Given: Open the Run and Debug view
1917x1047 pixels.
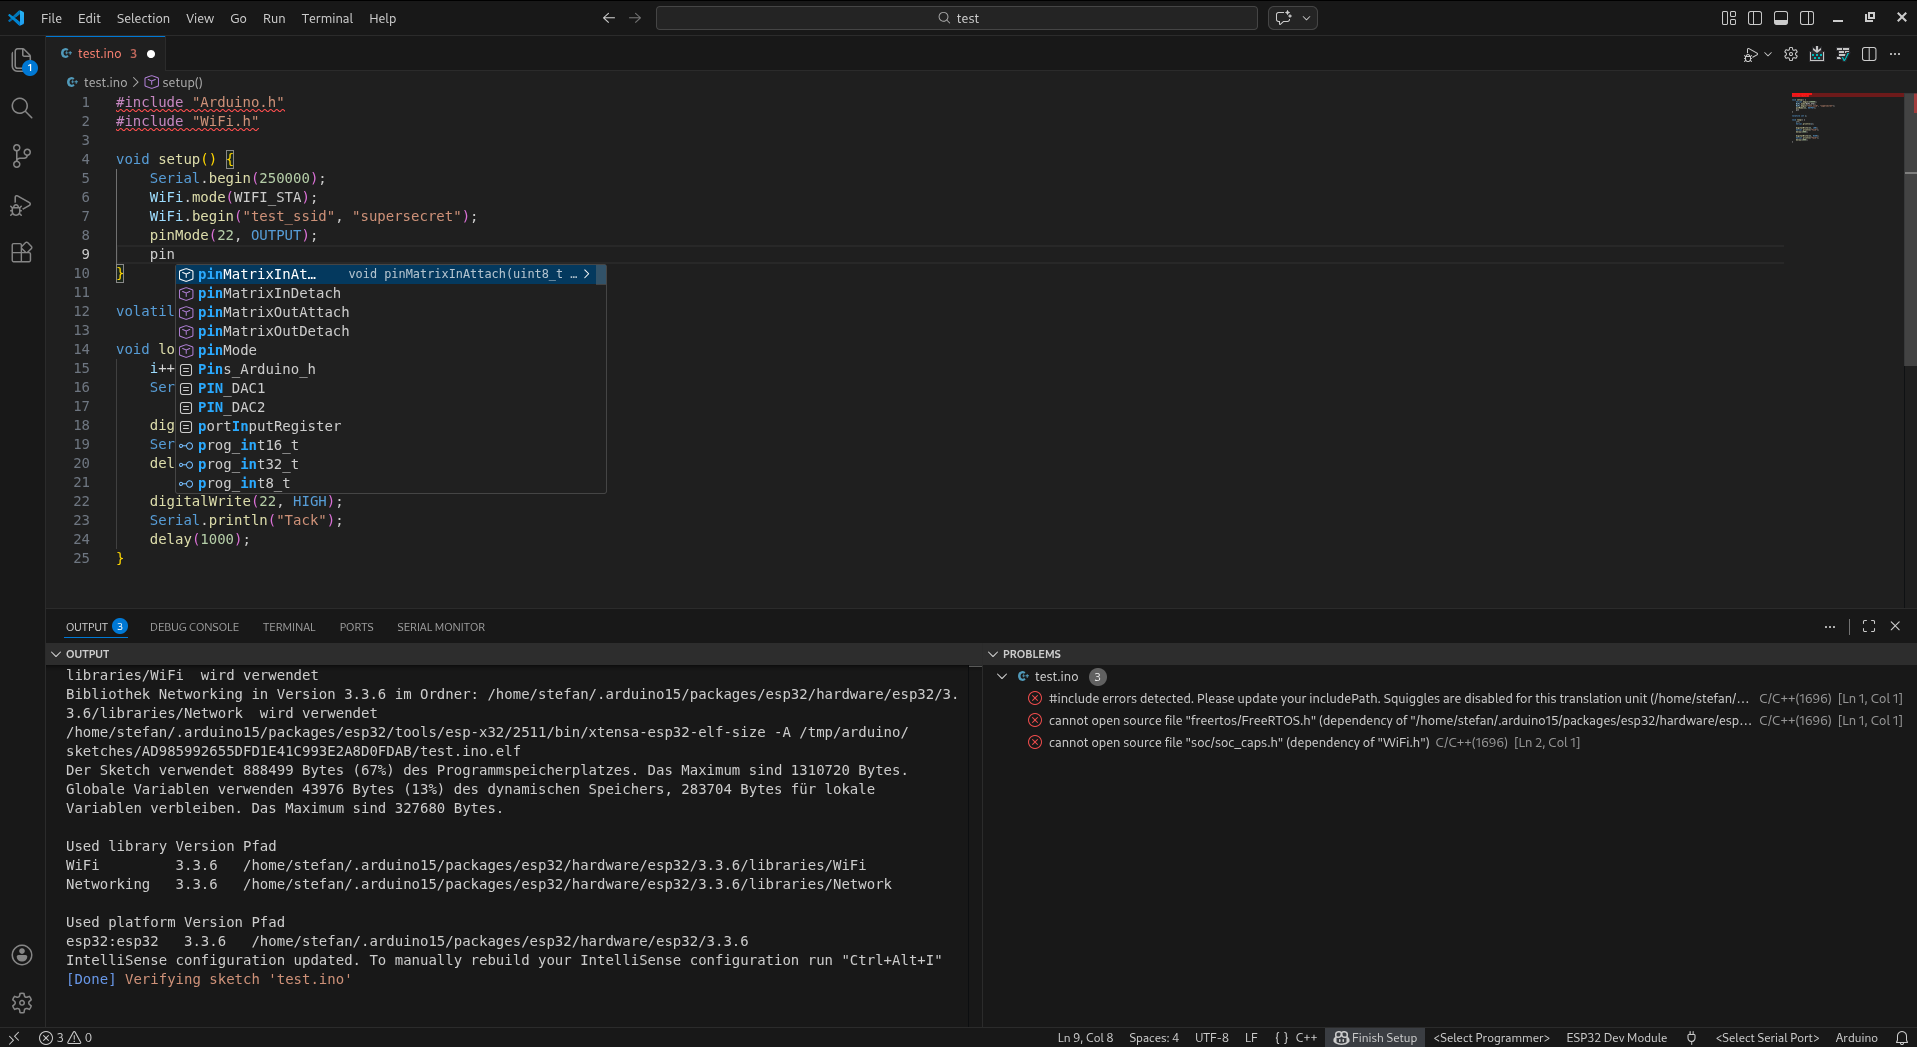Looking at the screenshot, I should [x=21, y=205].
